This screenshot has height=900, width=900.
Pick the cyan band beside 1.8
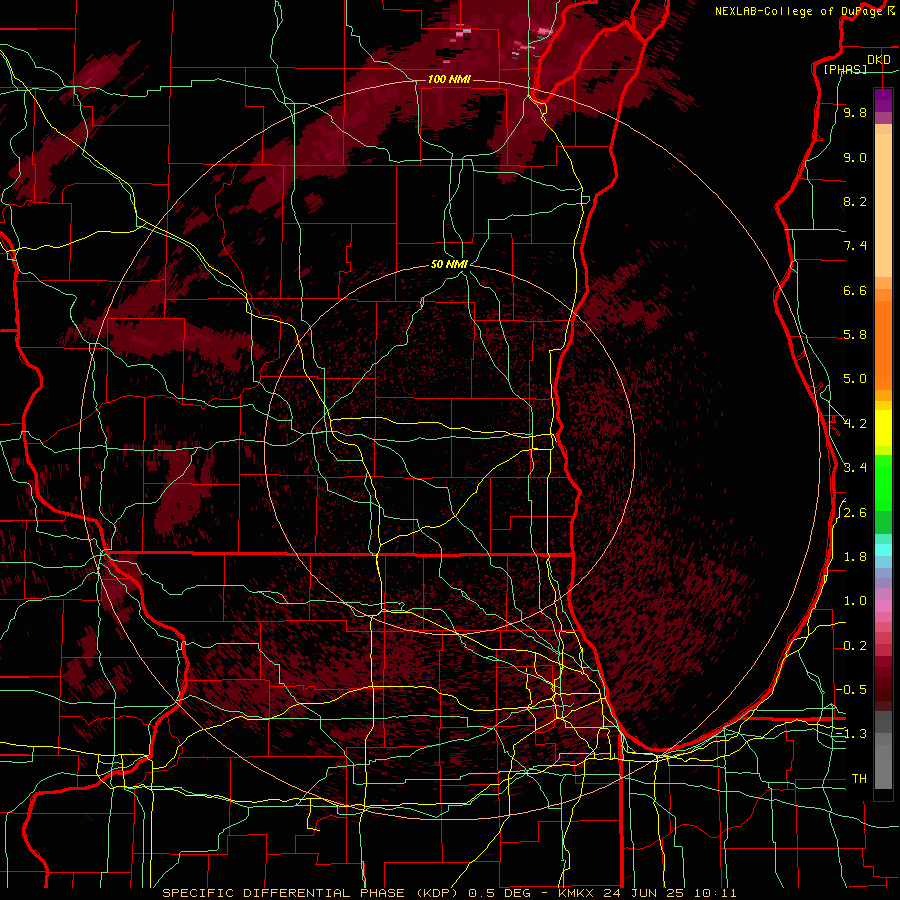coord(883,550)
